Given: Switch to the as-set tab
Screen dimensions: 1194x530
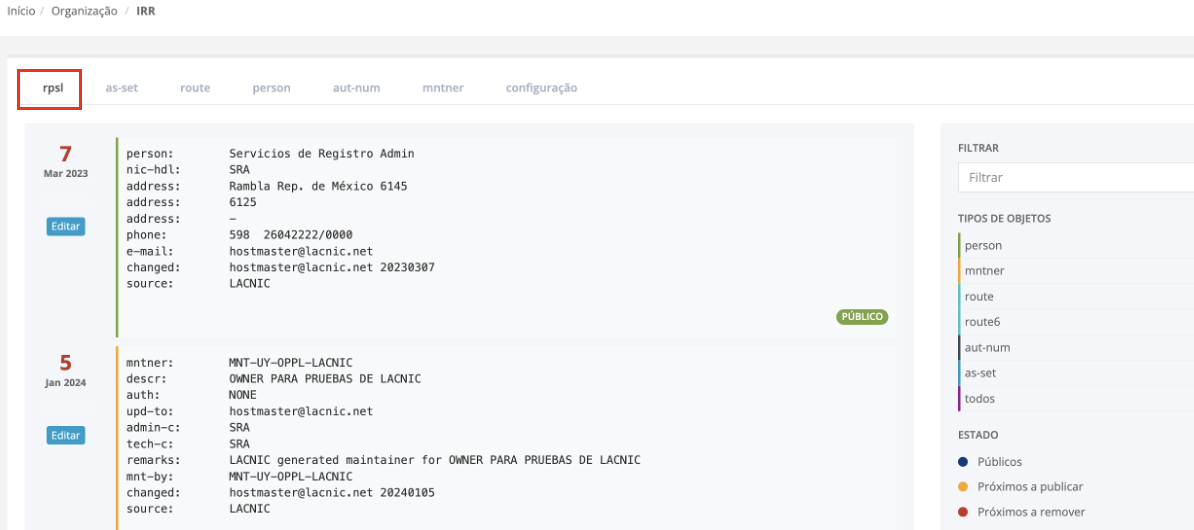Looking at the screenshot, I should (x=121, y=88).
